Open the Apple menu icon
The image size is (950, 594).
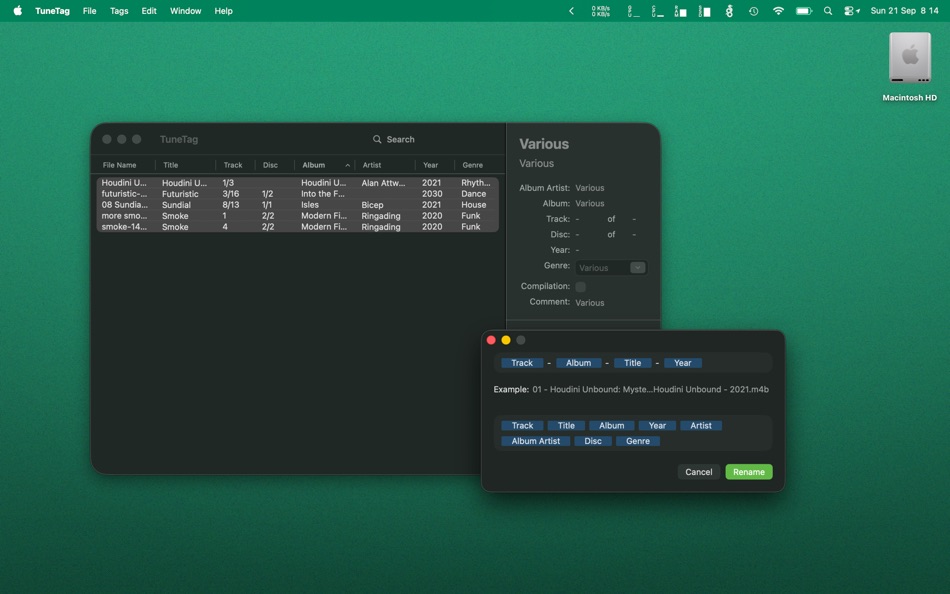coord(15,11)
